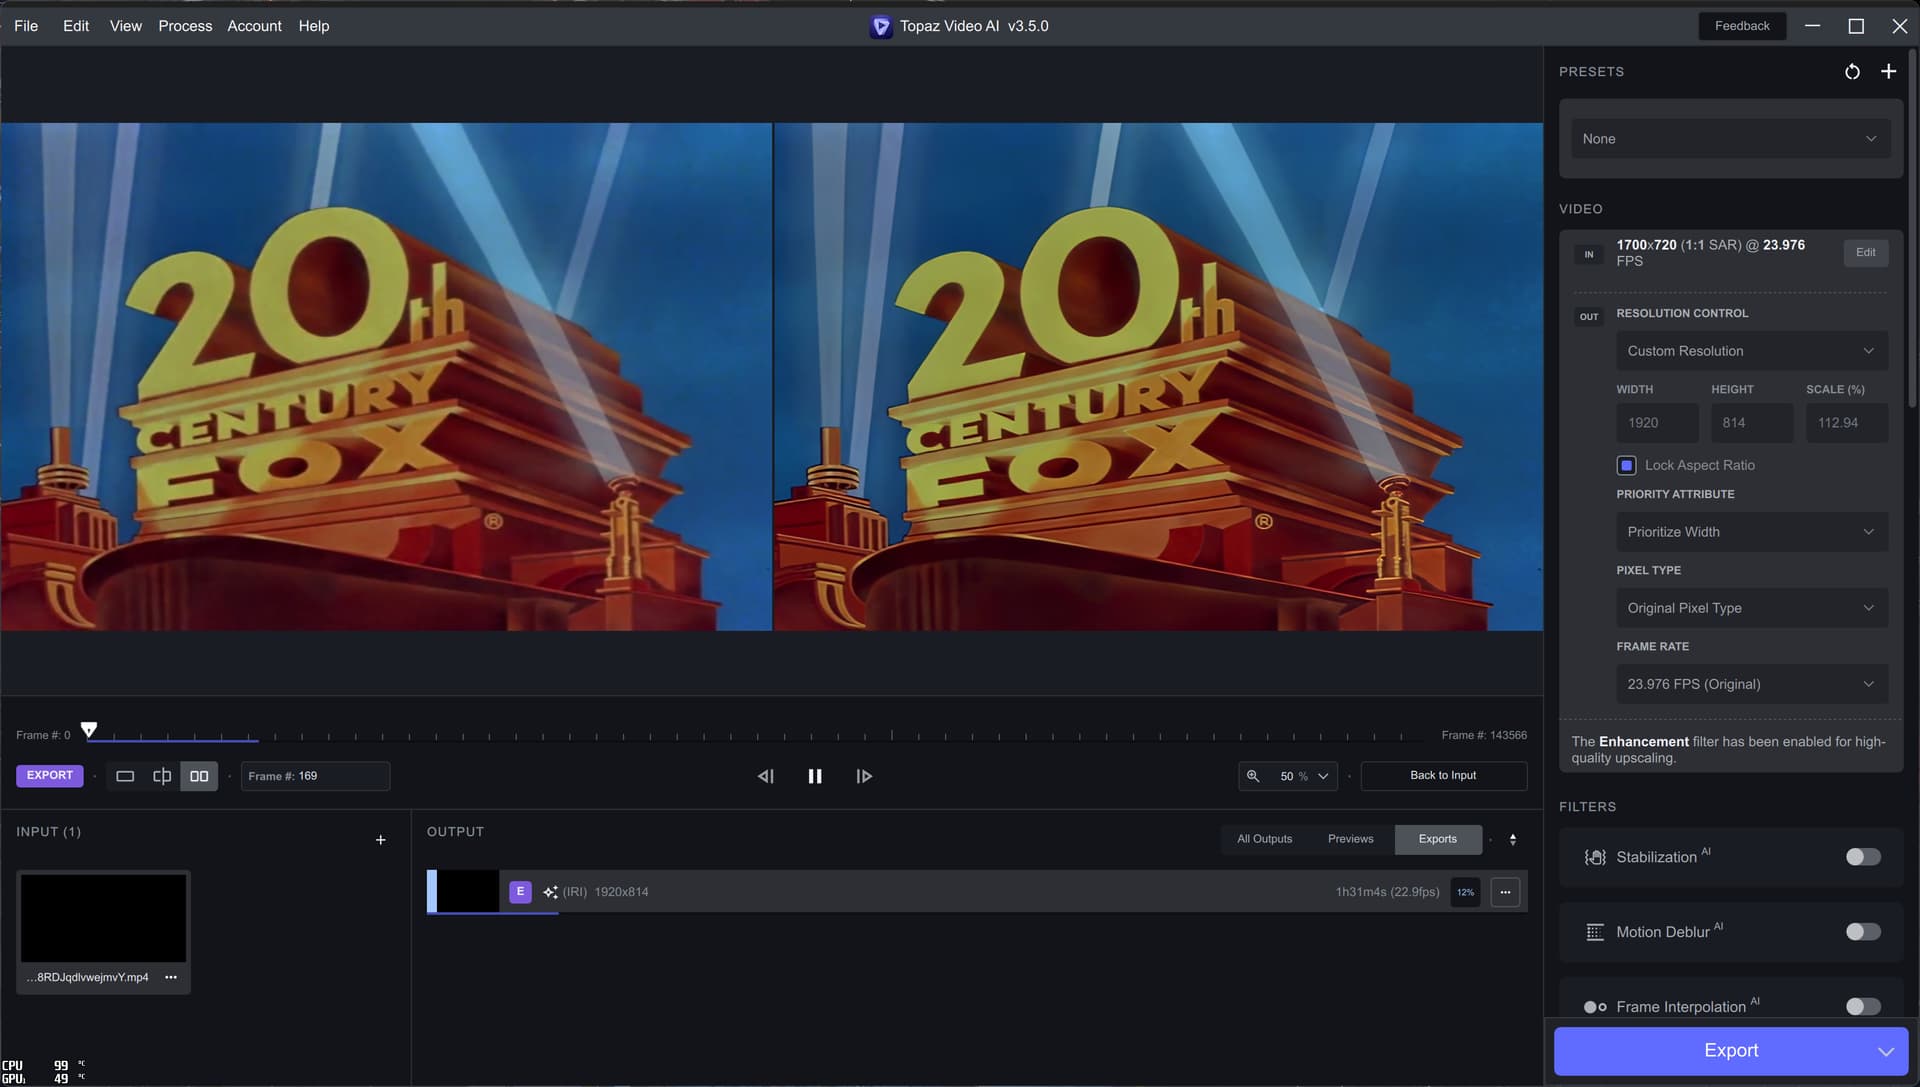Click the Back to Input button
Screen dimensions: 1920x1087
tap(1443, 775)
